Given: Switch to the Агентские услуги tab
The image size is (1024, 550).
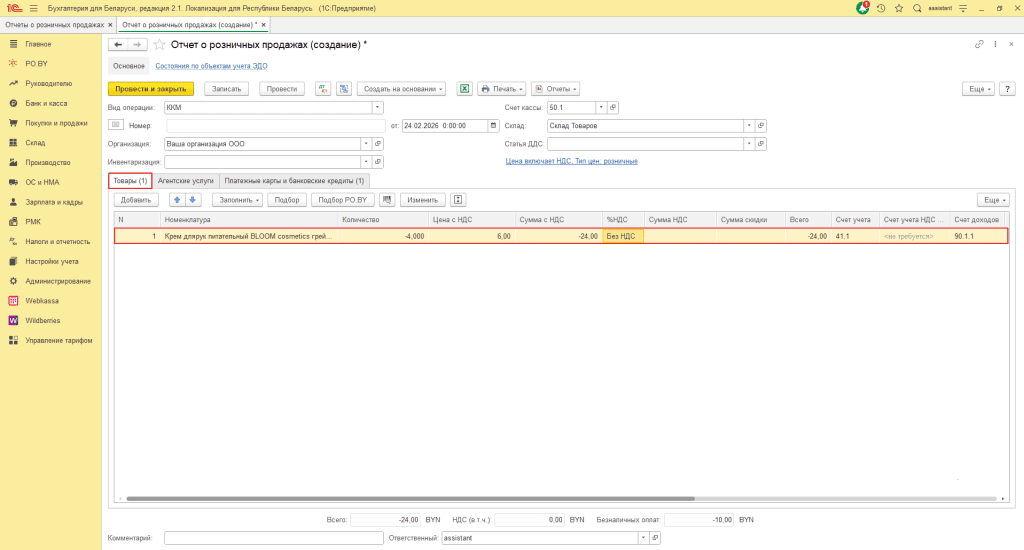Looking at the screenshot, I should [x=186, y=181].
